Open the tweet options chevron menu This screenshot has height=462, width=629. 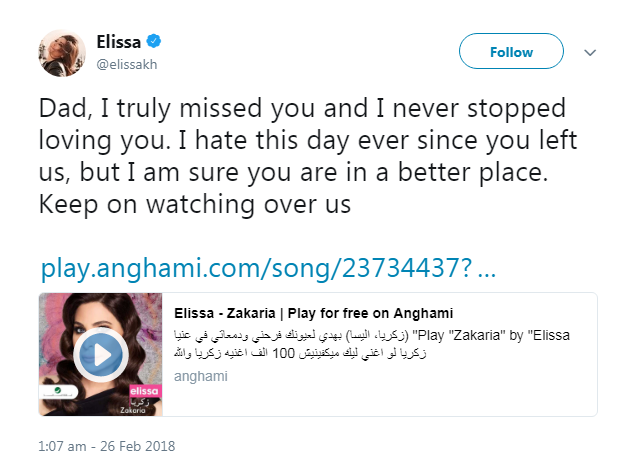point(590,51)
